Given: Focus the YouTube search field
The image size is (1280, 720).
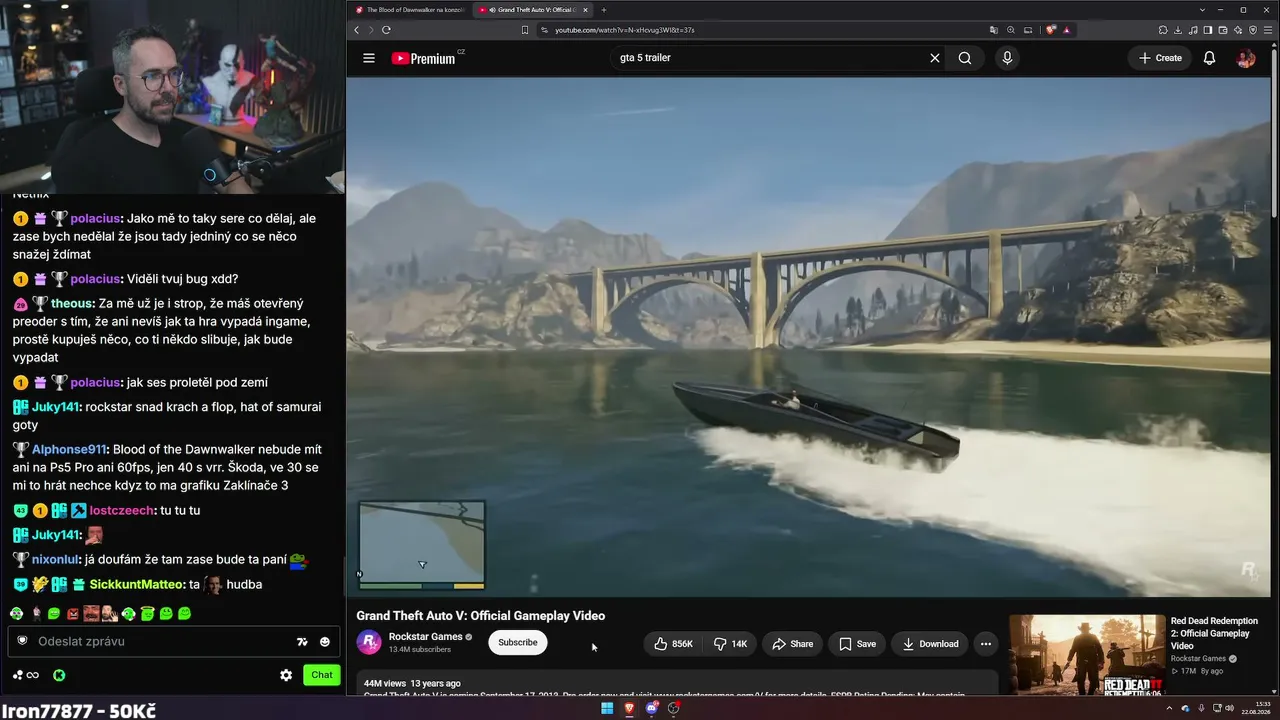Looking at the screenshot, I should [770, 58].
